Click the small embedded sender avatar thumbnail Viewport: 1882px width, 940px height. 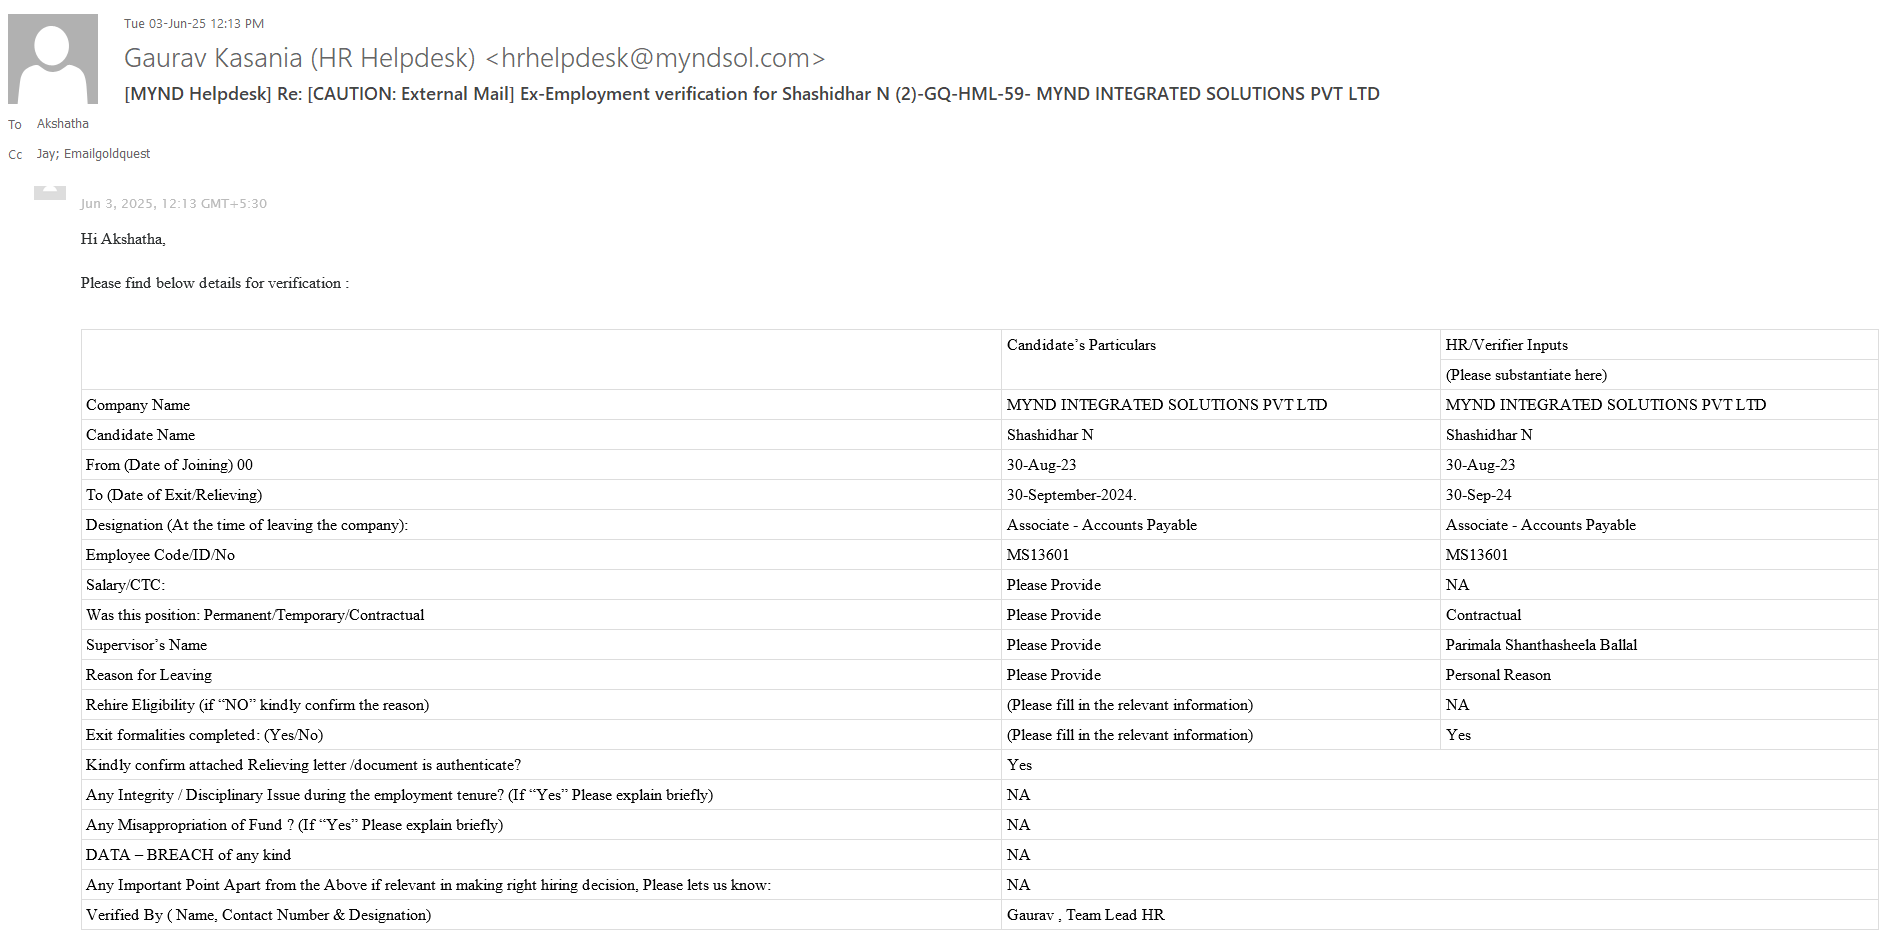50,192
